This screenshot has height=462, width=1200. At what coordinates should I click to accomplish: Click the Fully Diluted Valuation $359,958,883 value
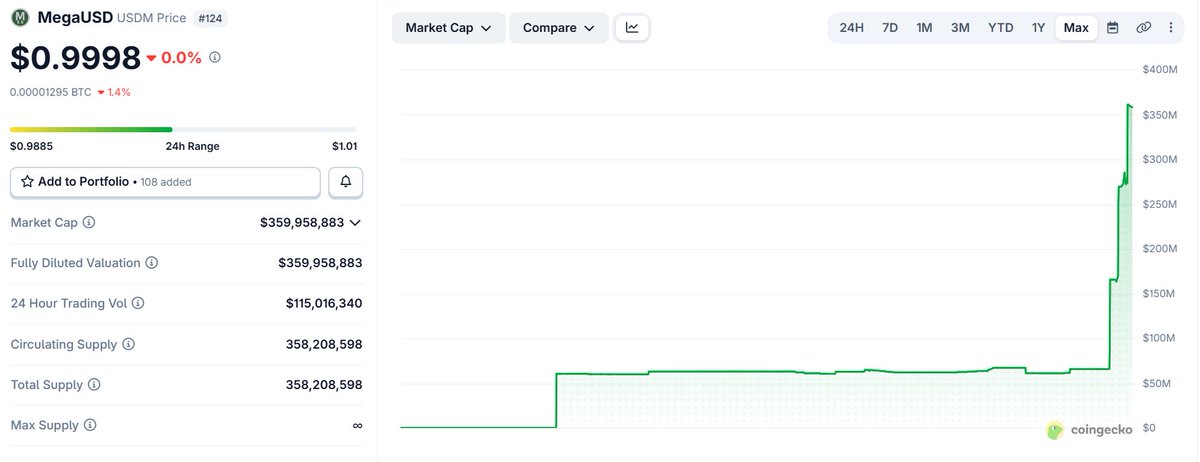[x=320, y=263]
